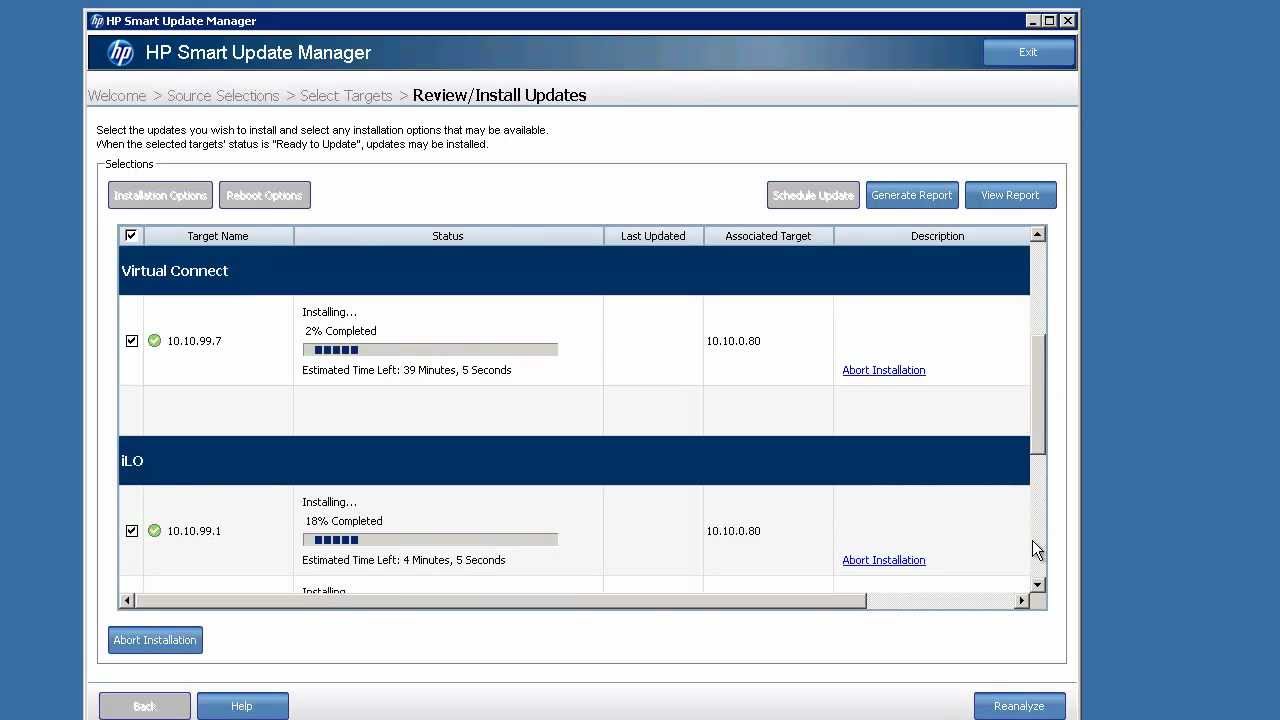This screenshot has height=720, width=1280.
Task: Click the horizontal scrollbar thumb
Action: [x=500, y=601]
